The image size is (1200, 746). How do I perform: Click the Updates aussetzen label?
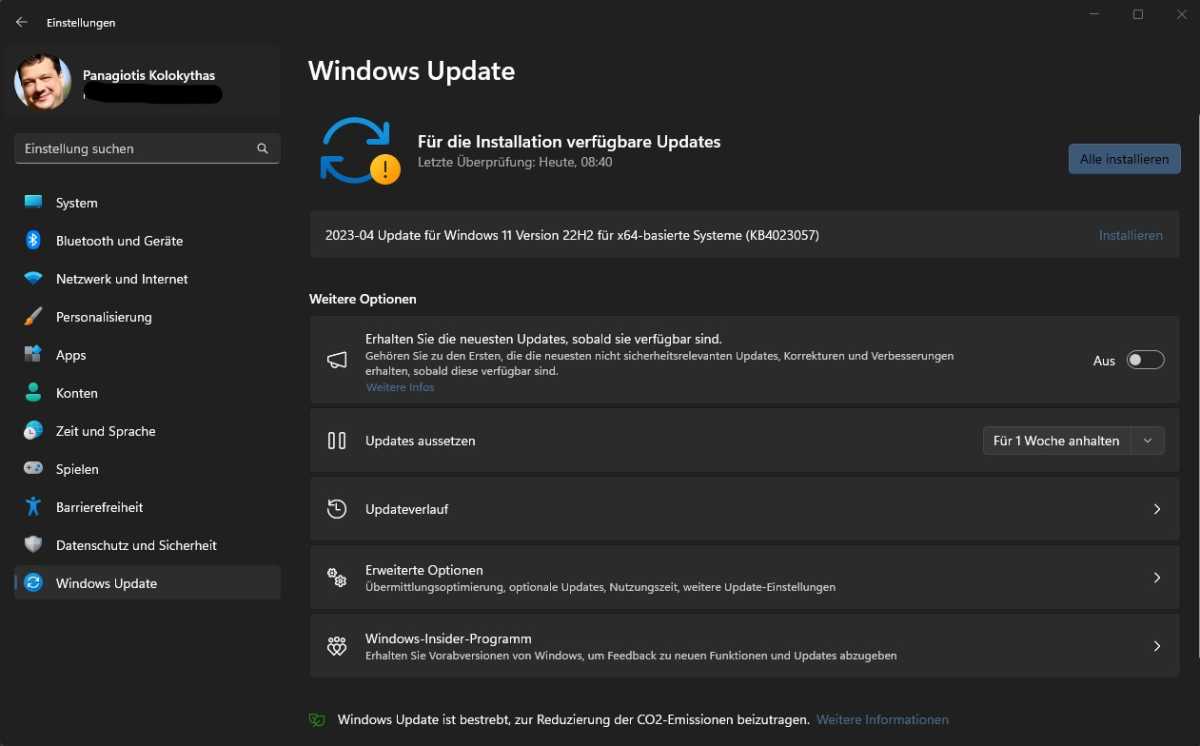[420, 441]
